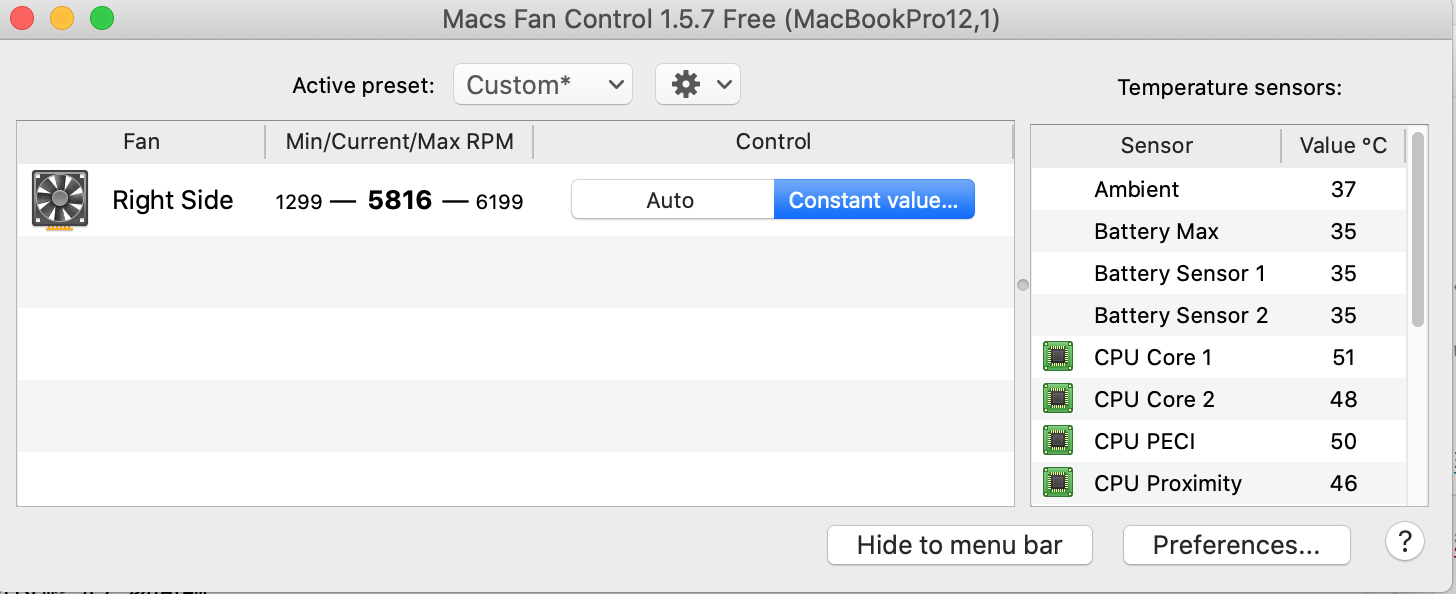Expand the chevron beside the gear button
The width and height of the screenshot is (1456, 594).
point(724,85)
